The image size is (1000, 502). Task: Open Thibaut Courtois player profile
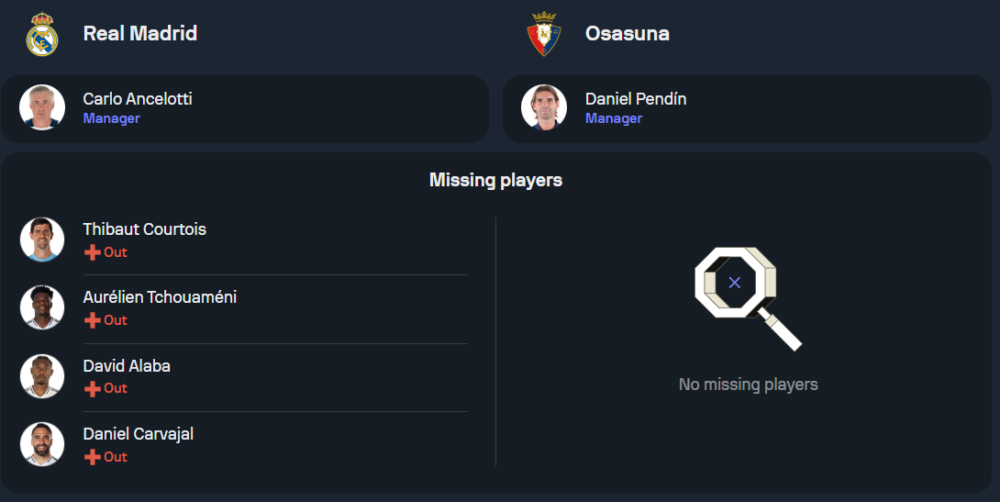point(144,229)
